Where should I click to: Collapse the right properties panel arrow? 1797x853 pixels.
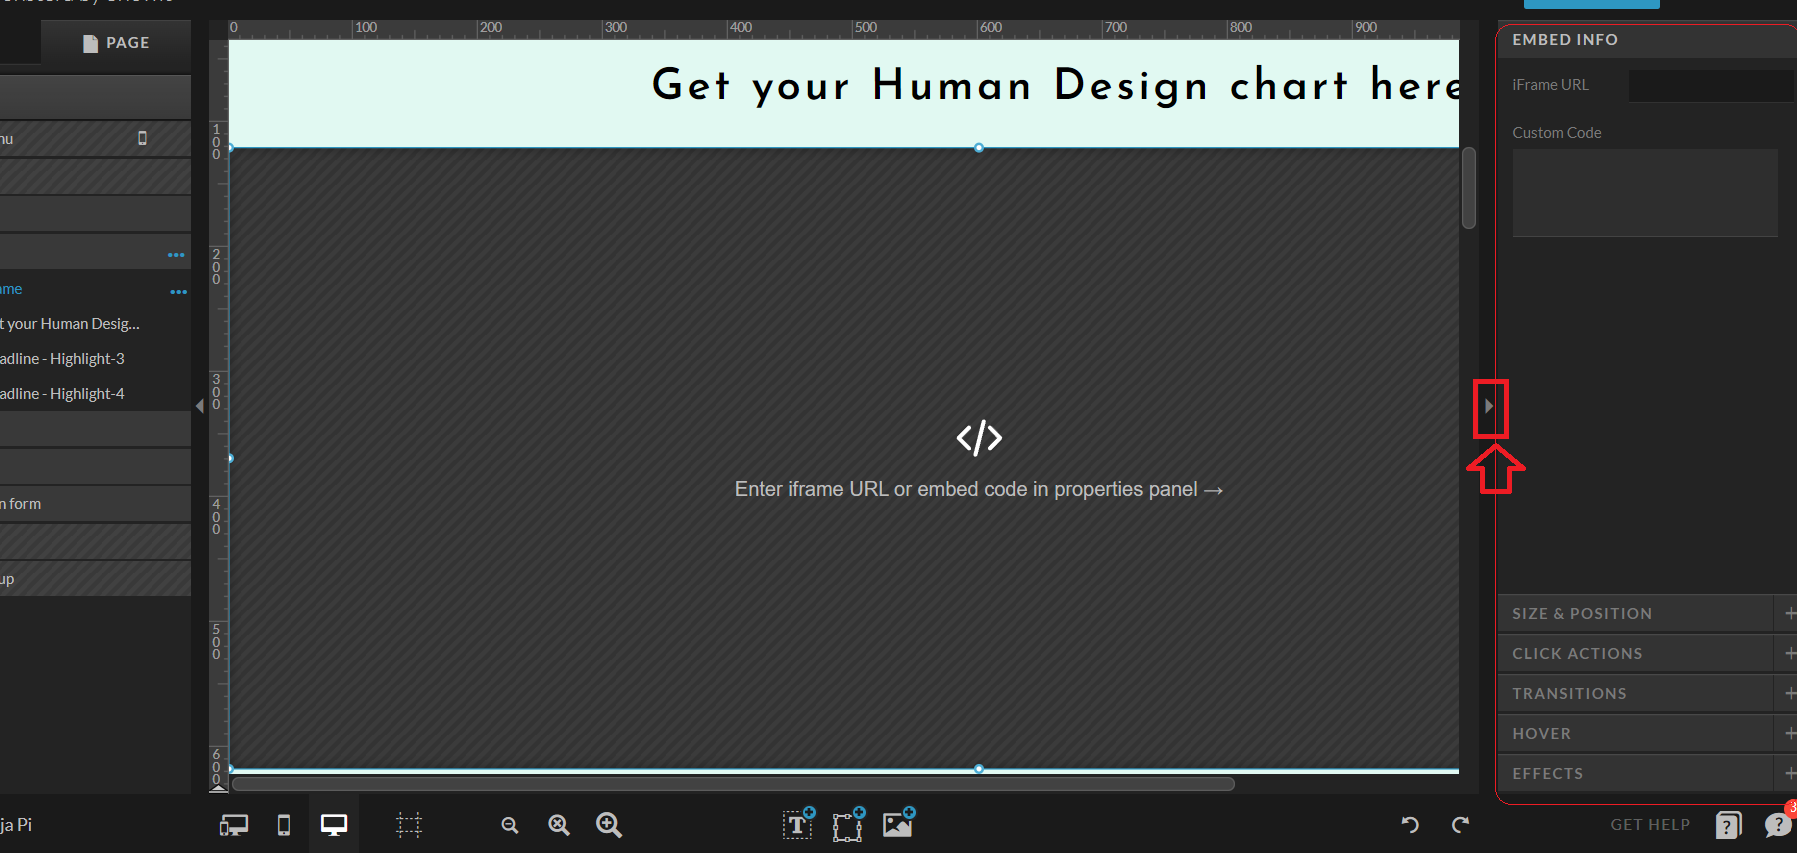click(x=1489, y=406)
